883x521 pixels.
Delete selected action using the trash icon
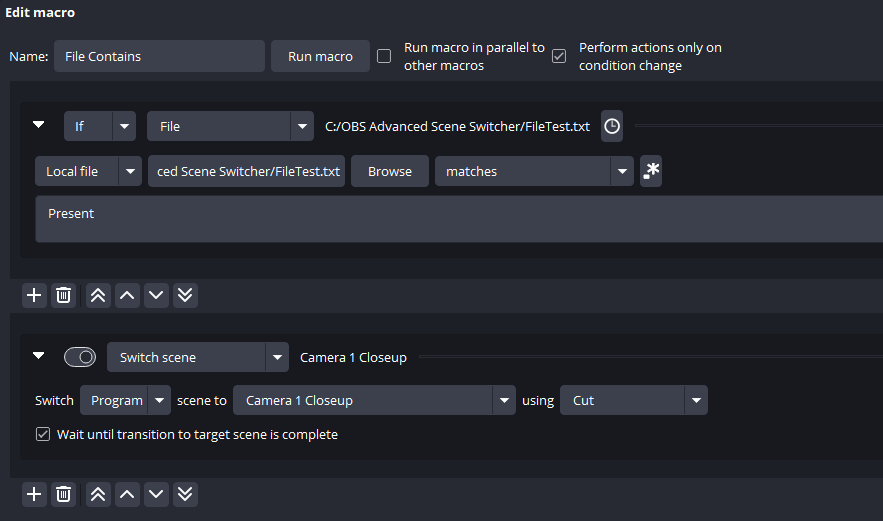tap(64, 495)
